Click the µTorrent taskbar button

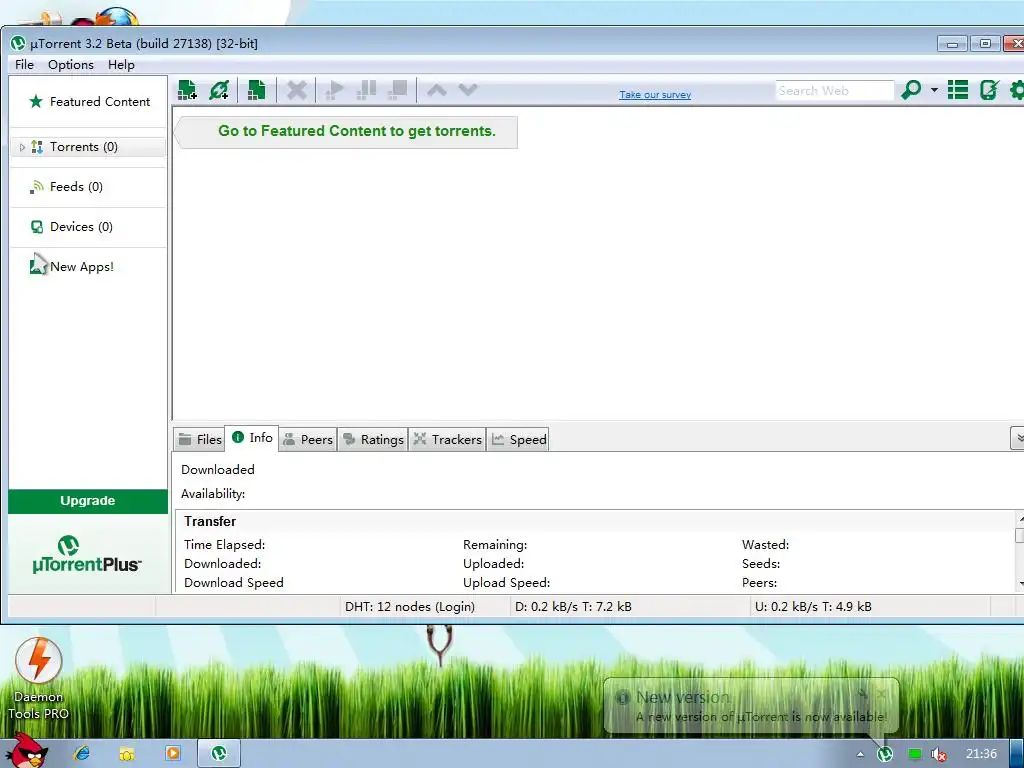tap(219, 754)
